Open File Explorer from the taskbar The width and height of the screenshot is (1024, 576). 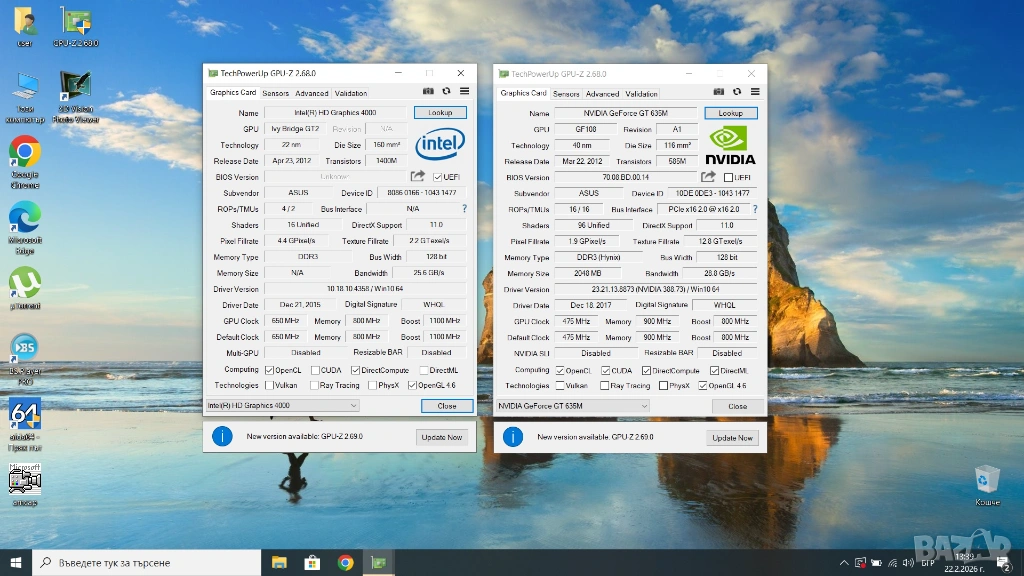click(279, 563)
